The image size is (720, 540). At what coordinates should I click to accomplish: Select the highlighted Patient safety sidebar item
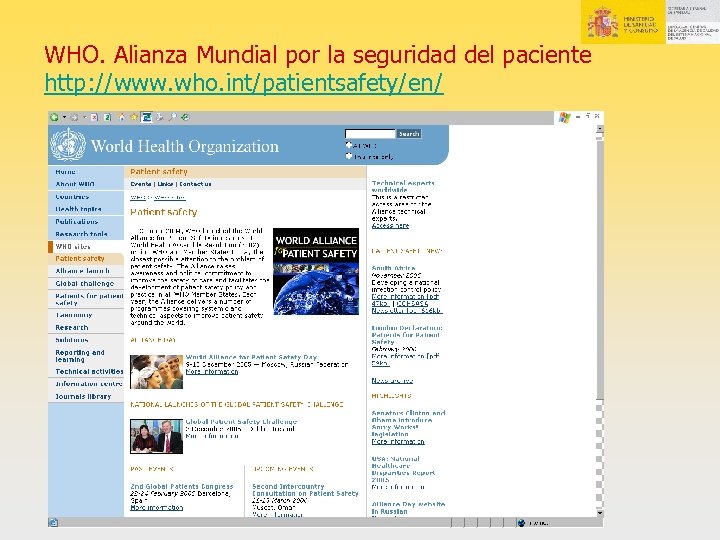point(80,259)
